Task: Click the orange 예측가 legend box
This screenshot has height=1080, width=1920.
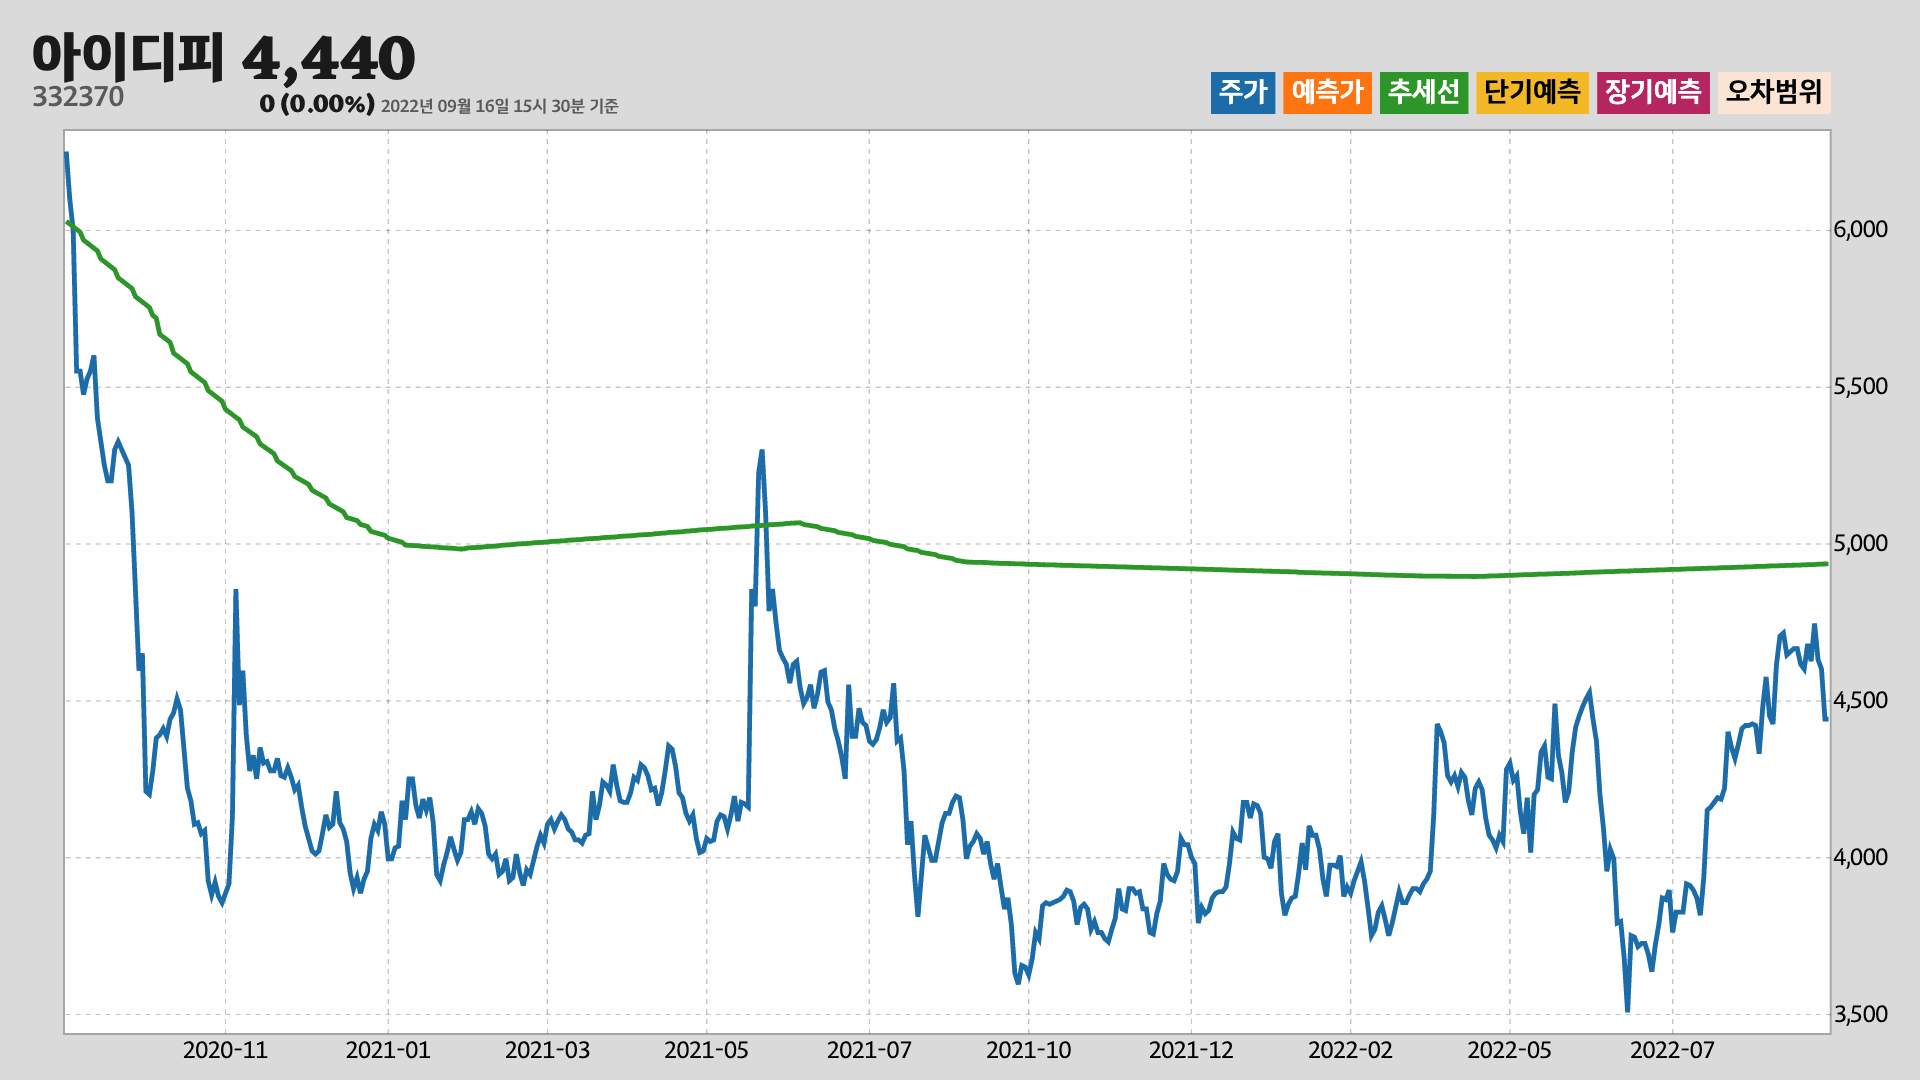Action: click(1327, 92)
